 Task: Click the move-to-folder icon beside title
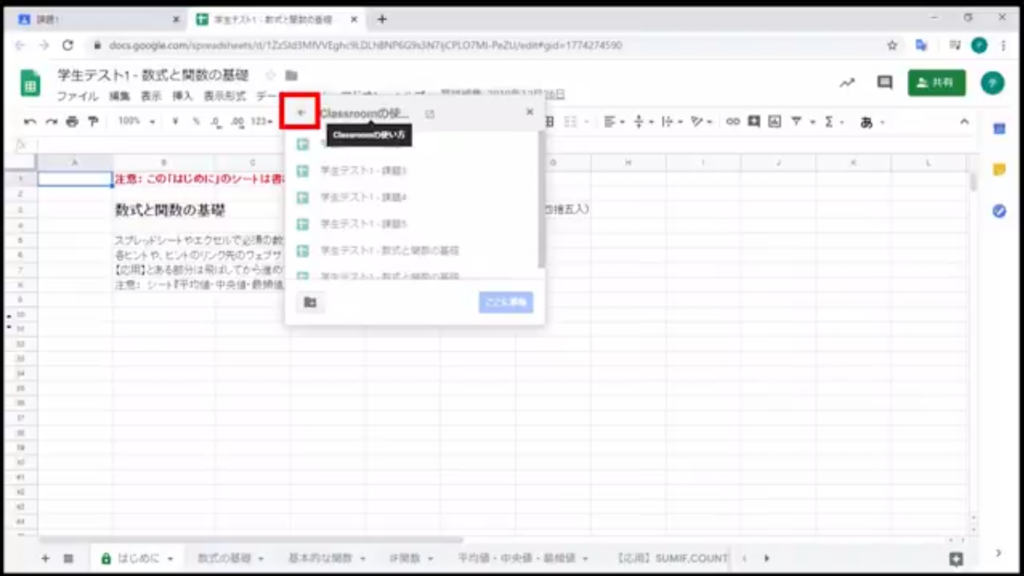(291, 75)
